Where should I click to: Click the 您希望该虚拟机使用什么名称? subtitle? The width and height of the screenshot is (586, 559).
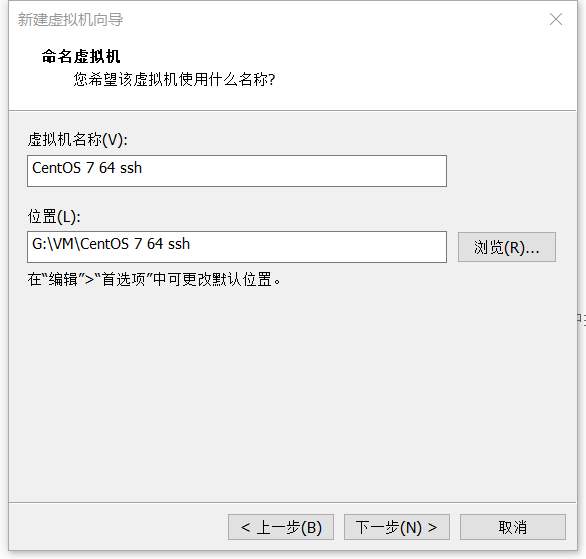pos(174,79)
